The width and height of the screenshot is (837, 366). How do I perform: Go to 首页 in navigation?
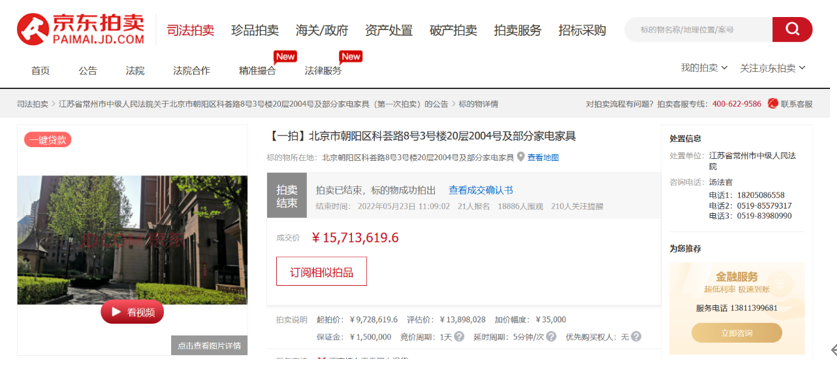click(x=41, y=70)
